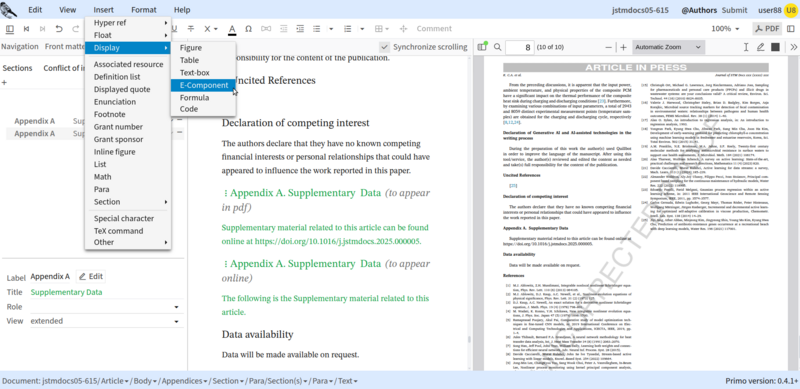Click the Declaration of competing interest heading
Viewport: 800px width, 389px height.
(x=295, y=123)
